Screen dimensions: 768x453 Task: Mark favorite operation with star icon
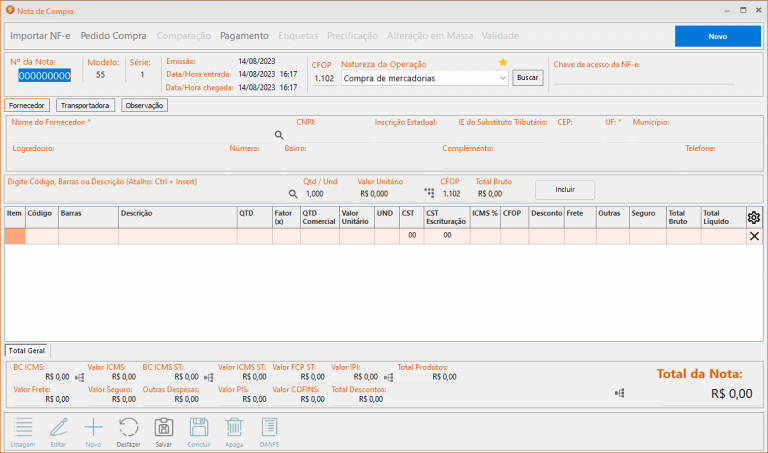coord(503,62)
